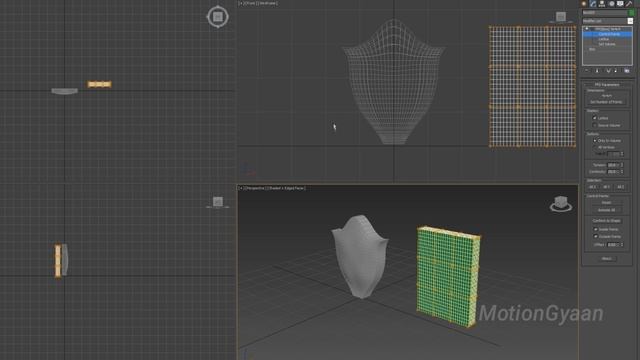Select Lattice sub-object level
This screenshot has width=640, height=360.
(604, 39)
